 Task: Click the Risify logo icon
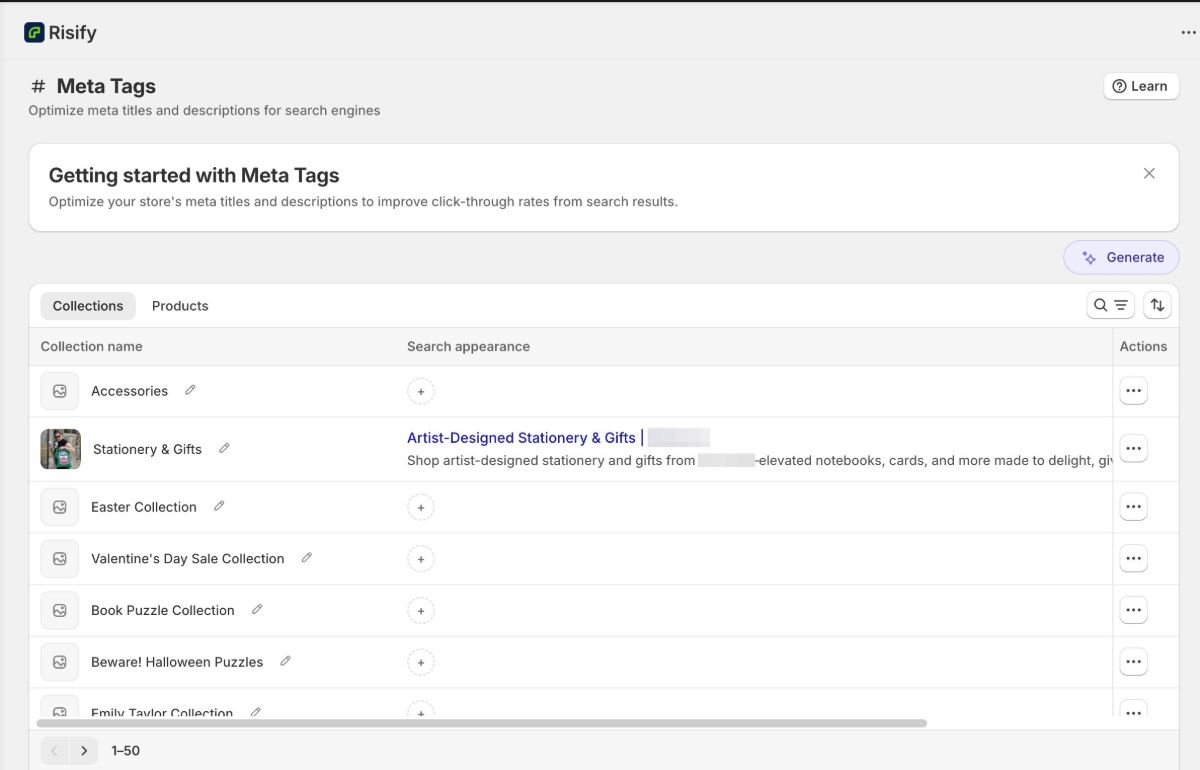[34, 33]
